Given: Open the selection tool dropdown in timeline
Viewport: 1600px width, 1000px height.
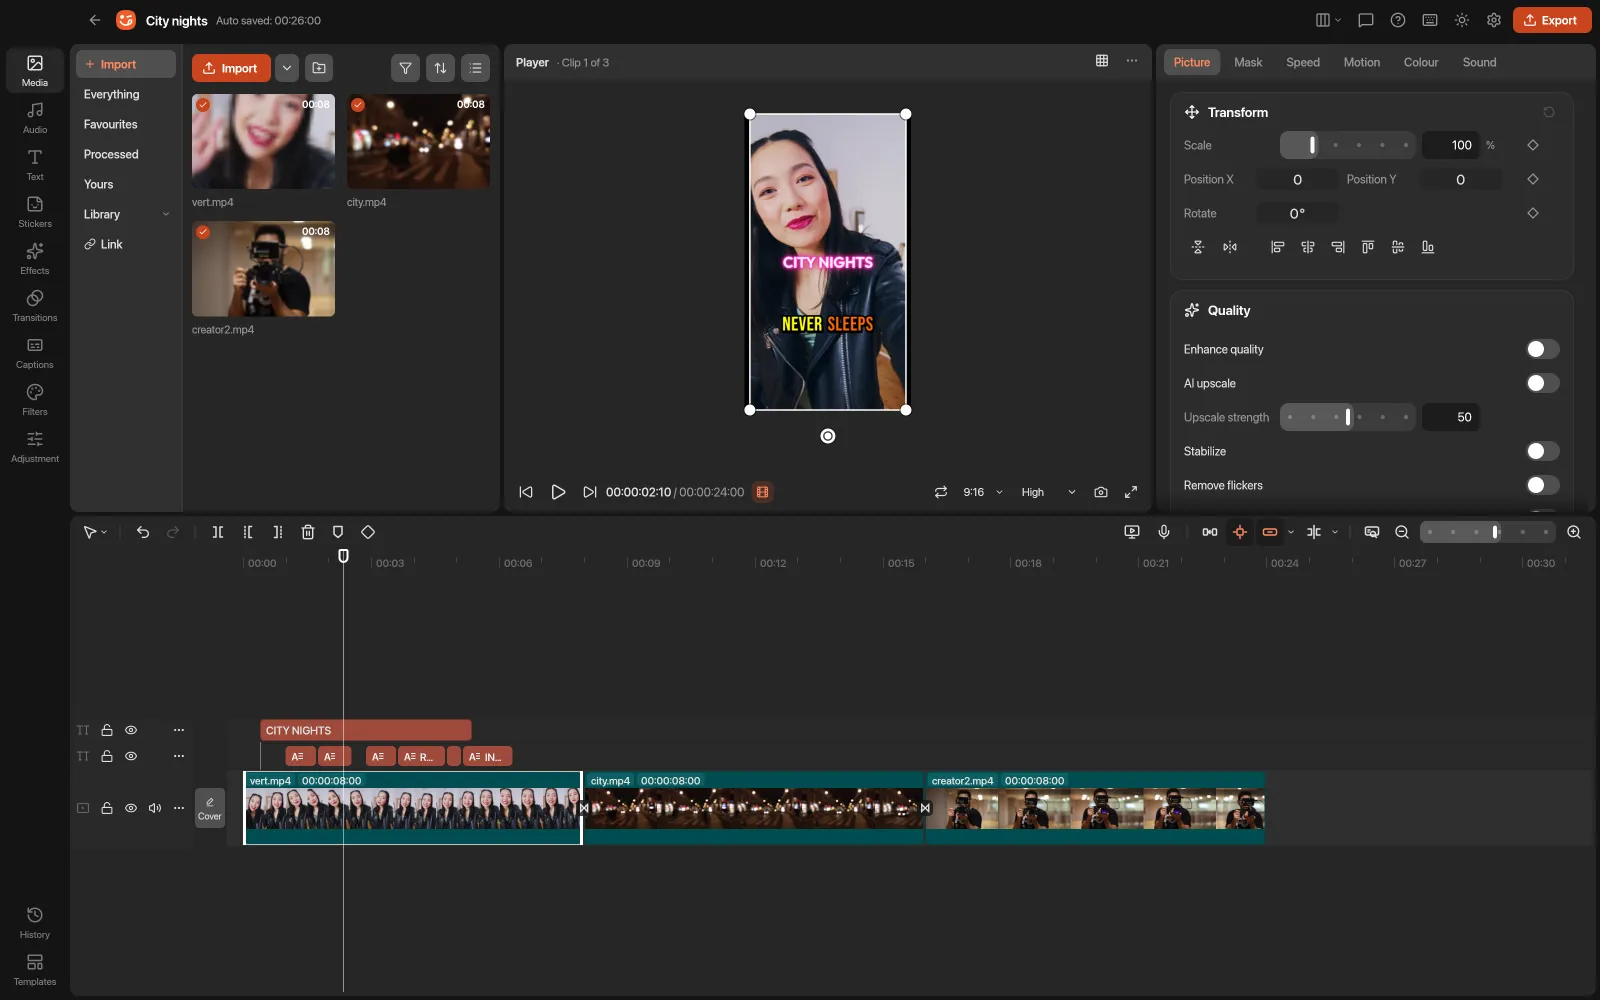Looking at the screenshot, I should [x=95, y=532].
